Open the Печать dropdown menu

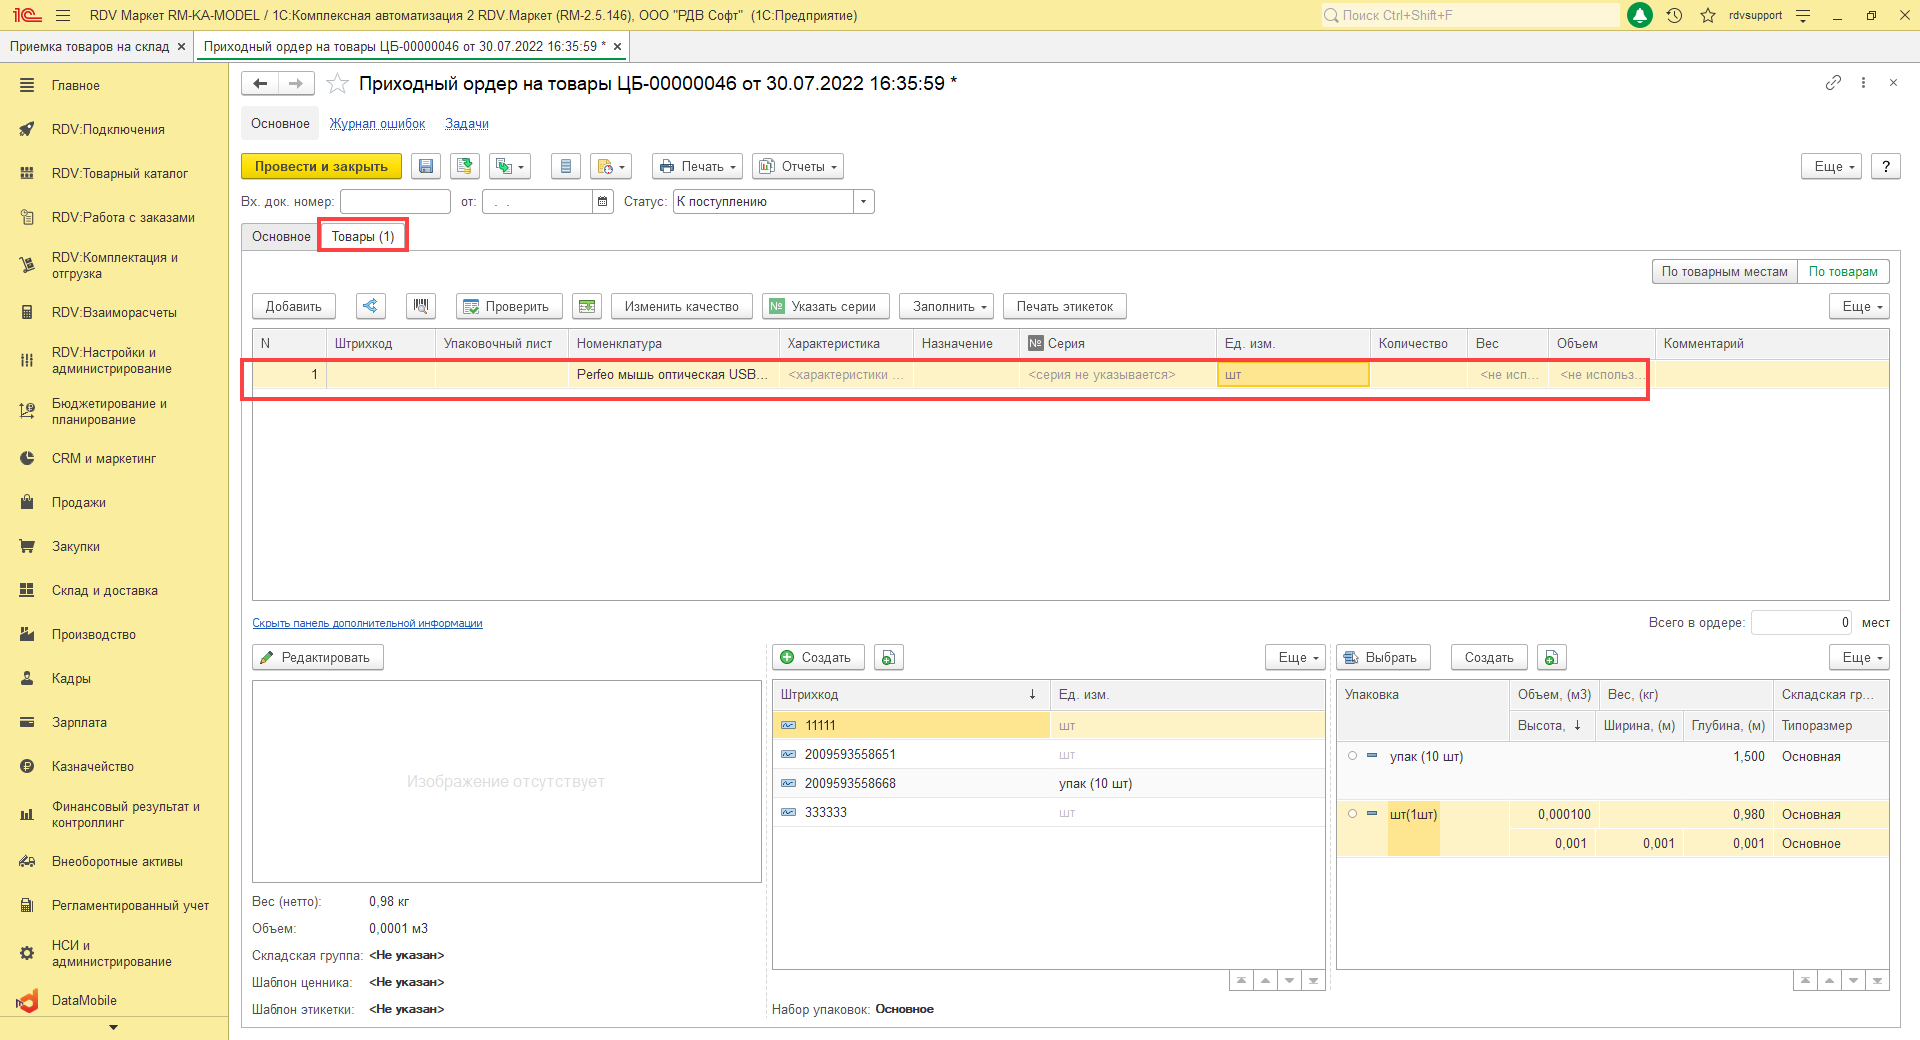click(698, 167)
